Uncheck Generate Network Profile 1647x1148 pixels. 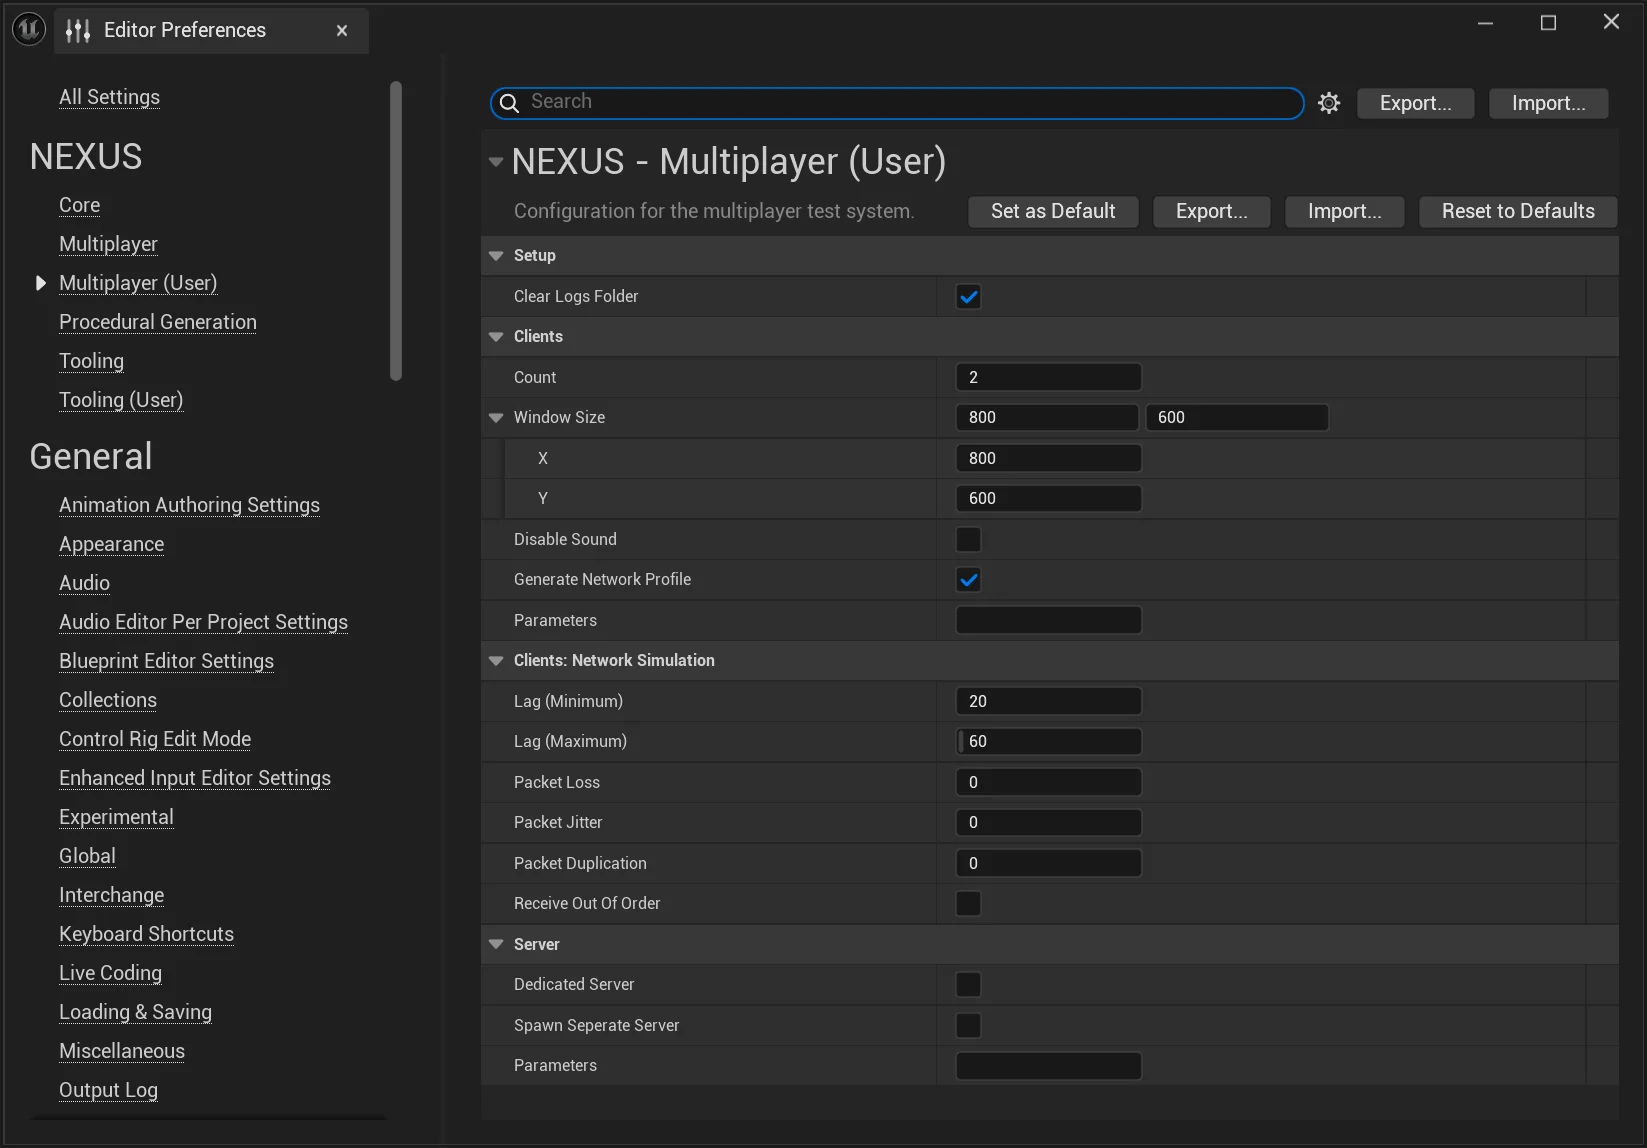[x=969, y=580]
